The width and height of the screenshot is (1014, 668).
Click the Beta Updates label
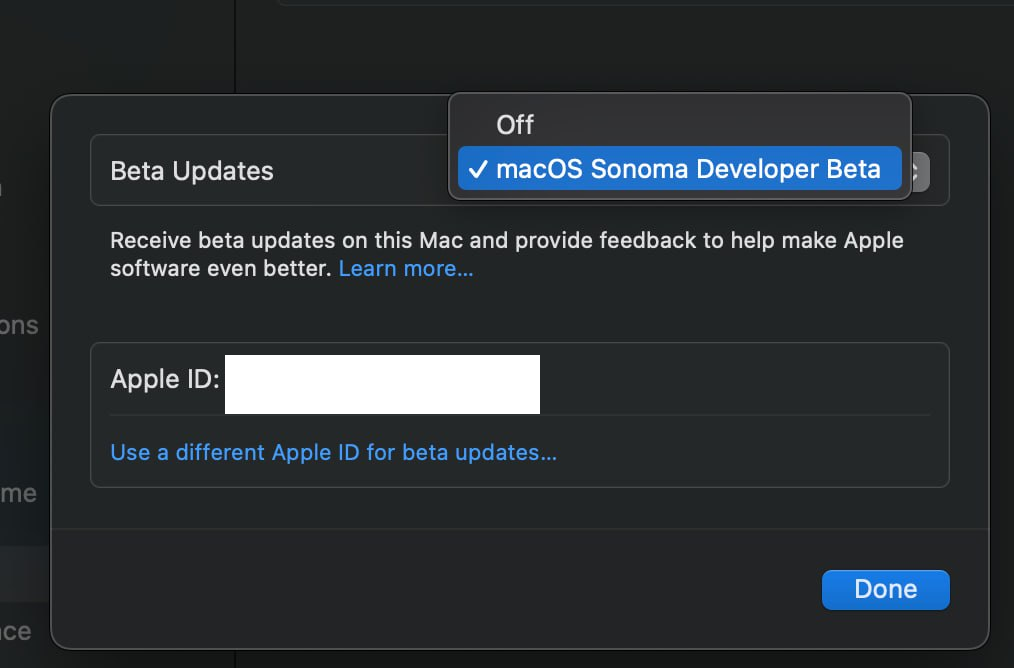[x=192, y=171]
